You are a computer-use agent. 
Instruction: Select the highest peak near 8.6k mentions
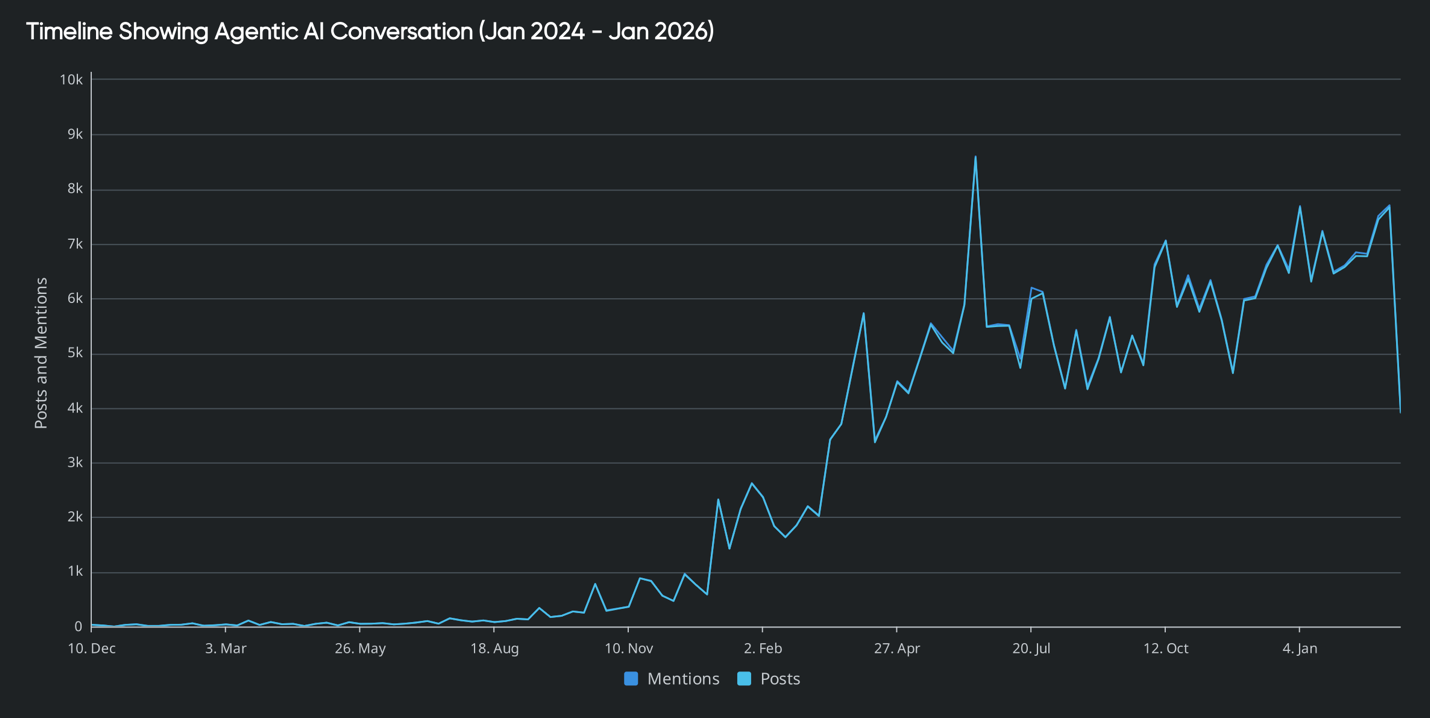point(975,157)
